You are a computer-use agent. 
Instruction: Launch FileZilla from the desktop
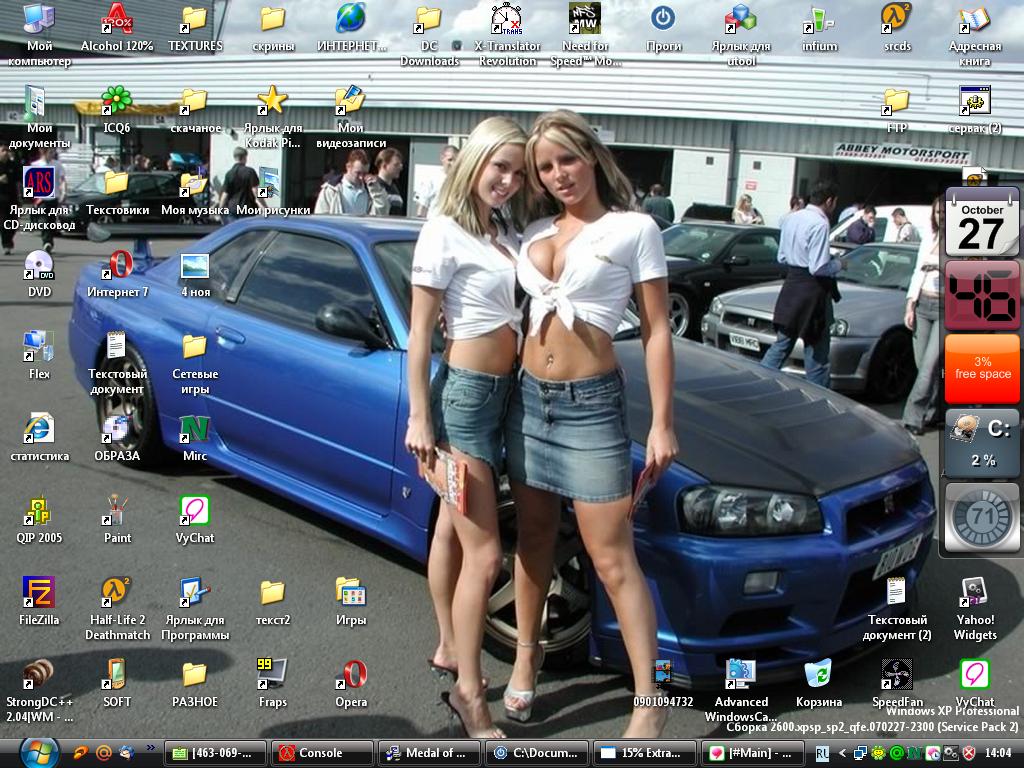point(39,593)
